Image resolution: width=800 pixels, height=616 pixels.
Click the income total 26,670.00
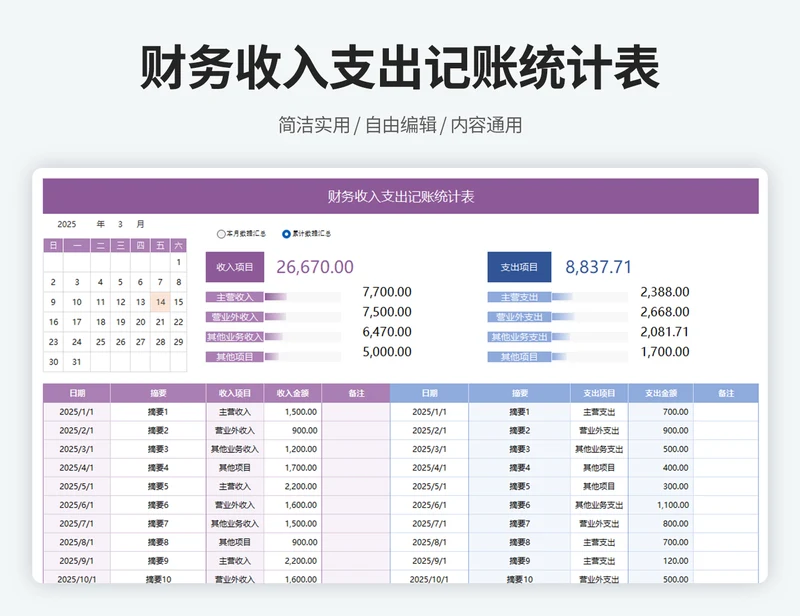click(315, 267)
